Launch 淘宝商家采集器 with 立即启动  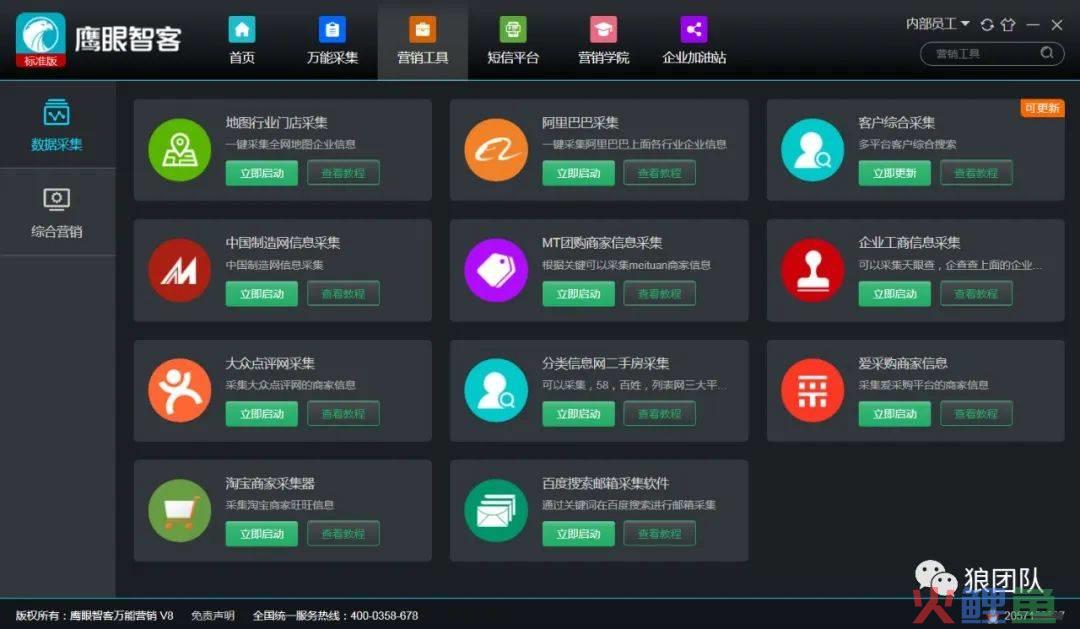click(262, 533)
